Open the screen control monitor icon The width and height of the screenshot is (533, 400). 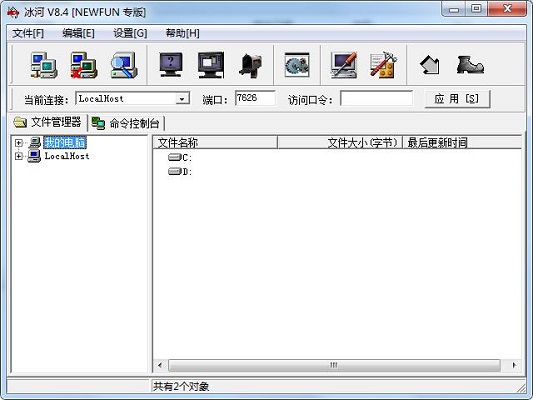[211, 65]
